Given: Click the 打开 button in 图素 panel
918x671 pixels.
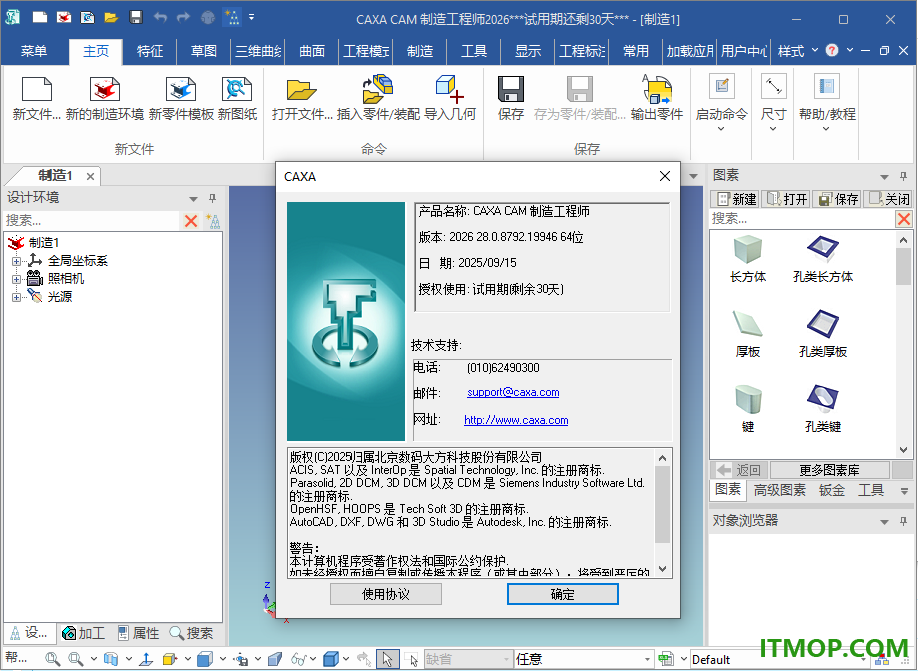Looking at the screenshot, I should 787,199.
